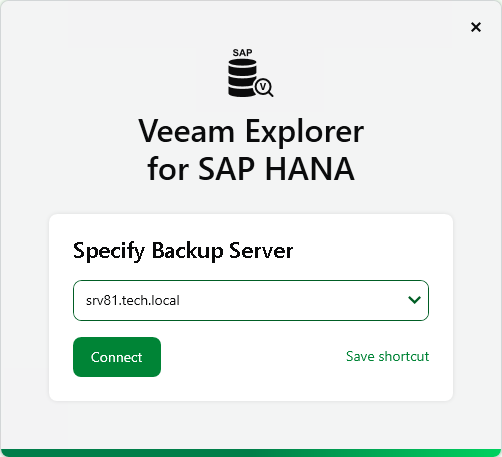Click empty space between Connect and Save shortcut
This screenshot has height=457, width=502.
coord(253,357)
